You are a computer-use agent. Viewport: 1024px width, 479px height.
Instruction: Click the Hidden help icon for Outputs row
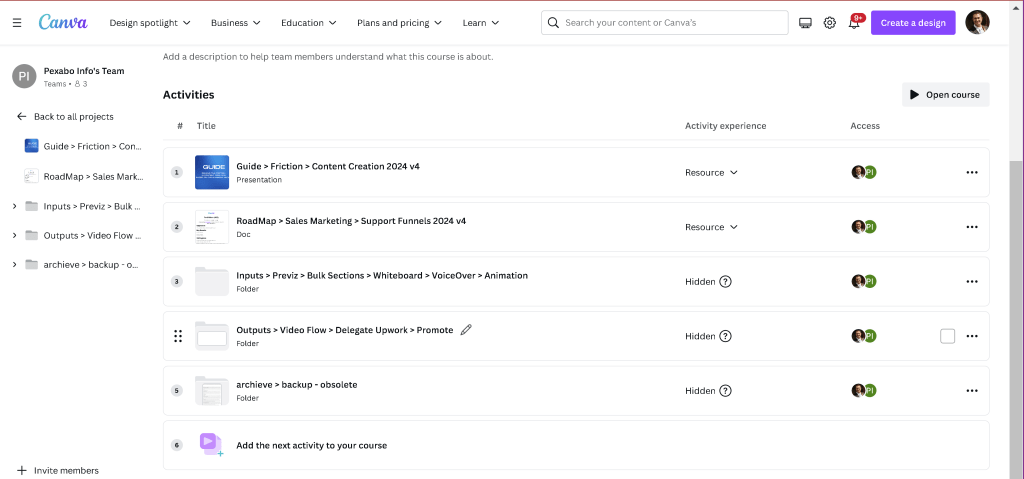tap(725, 336)
